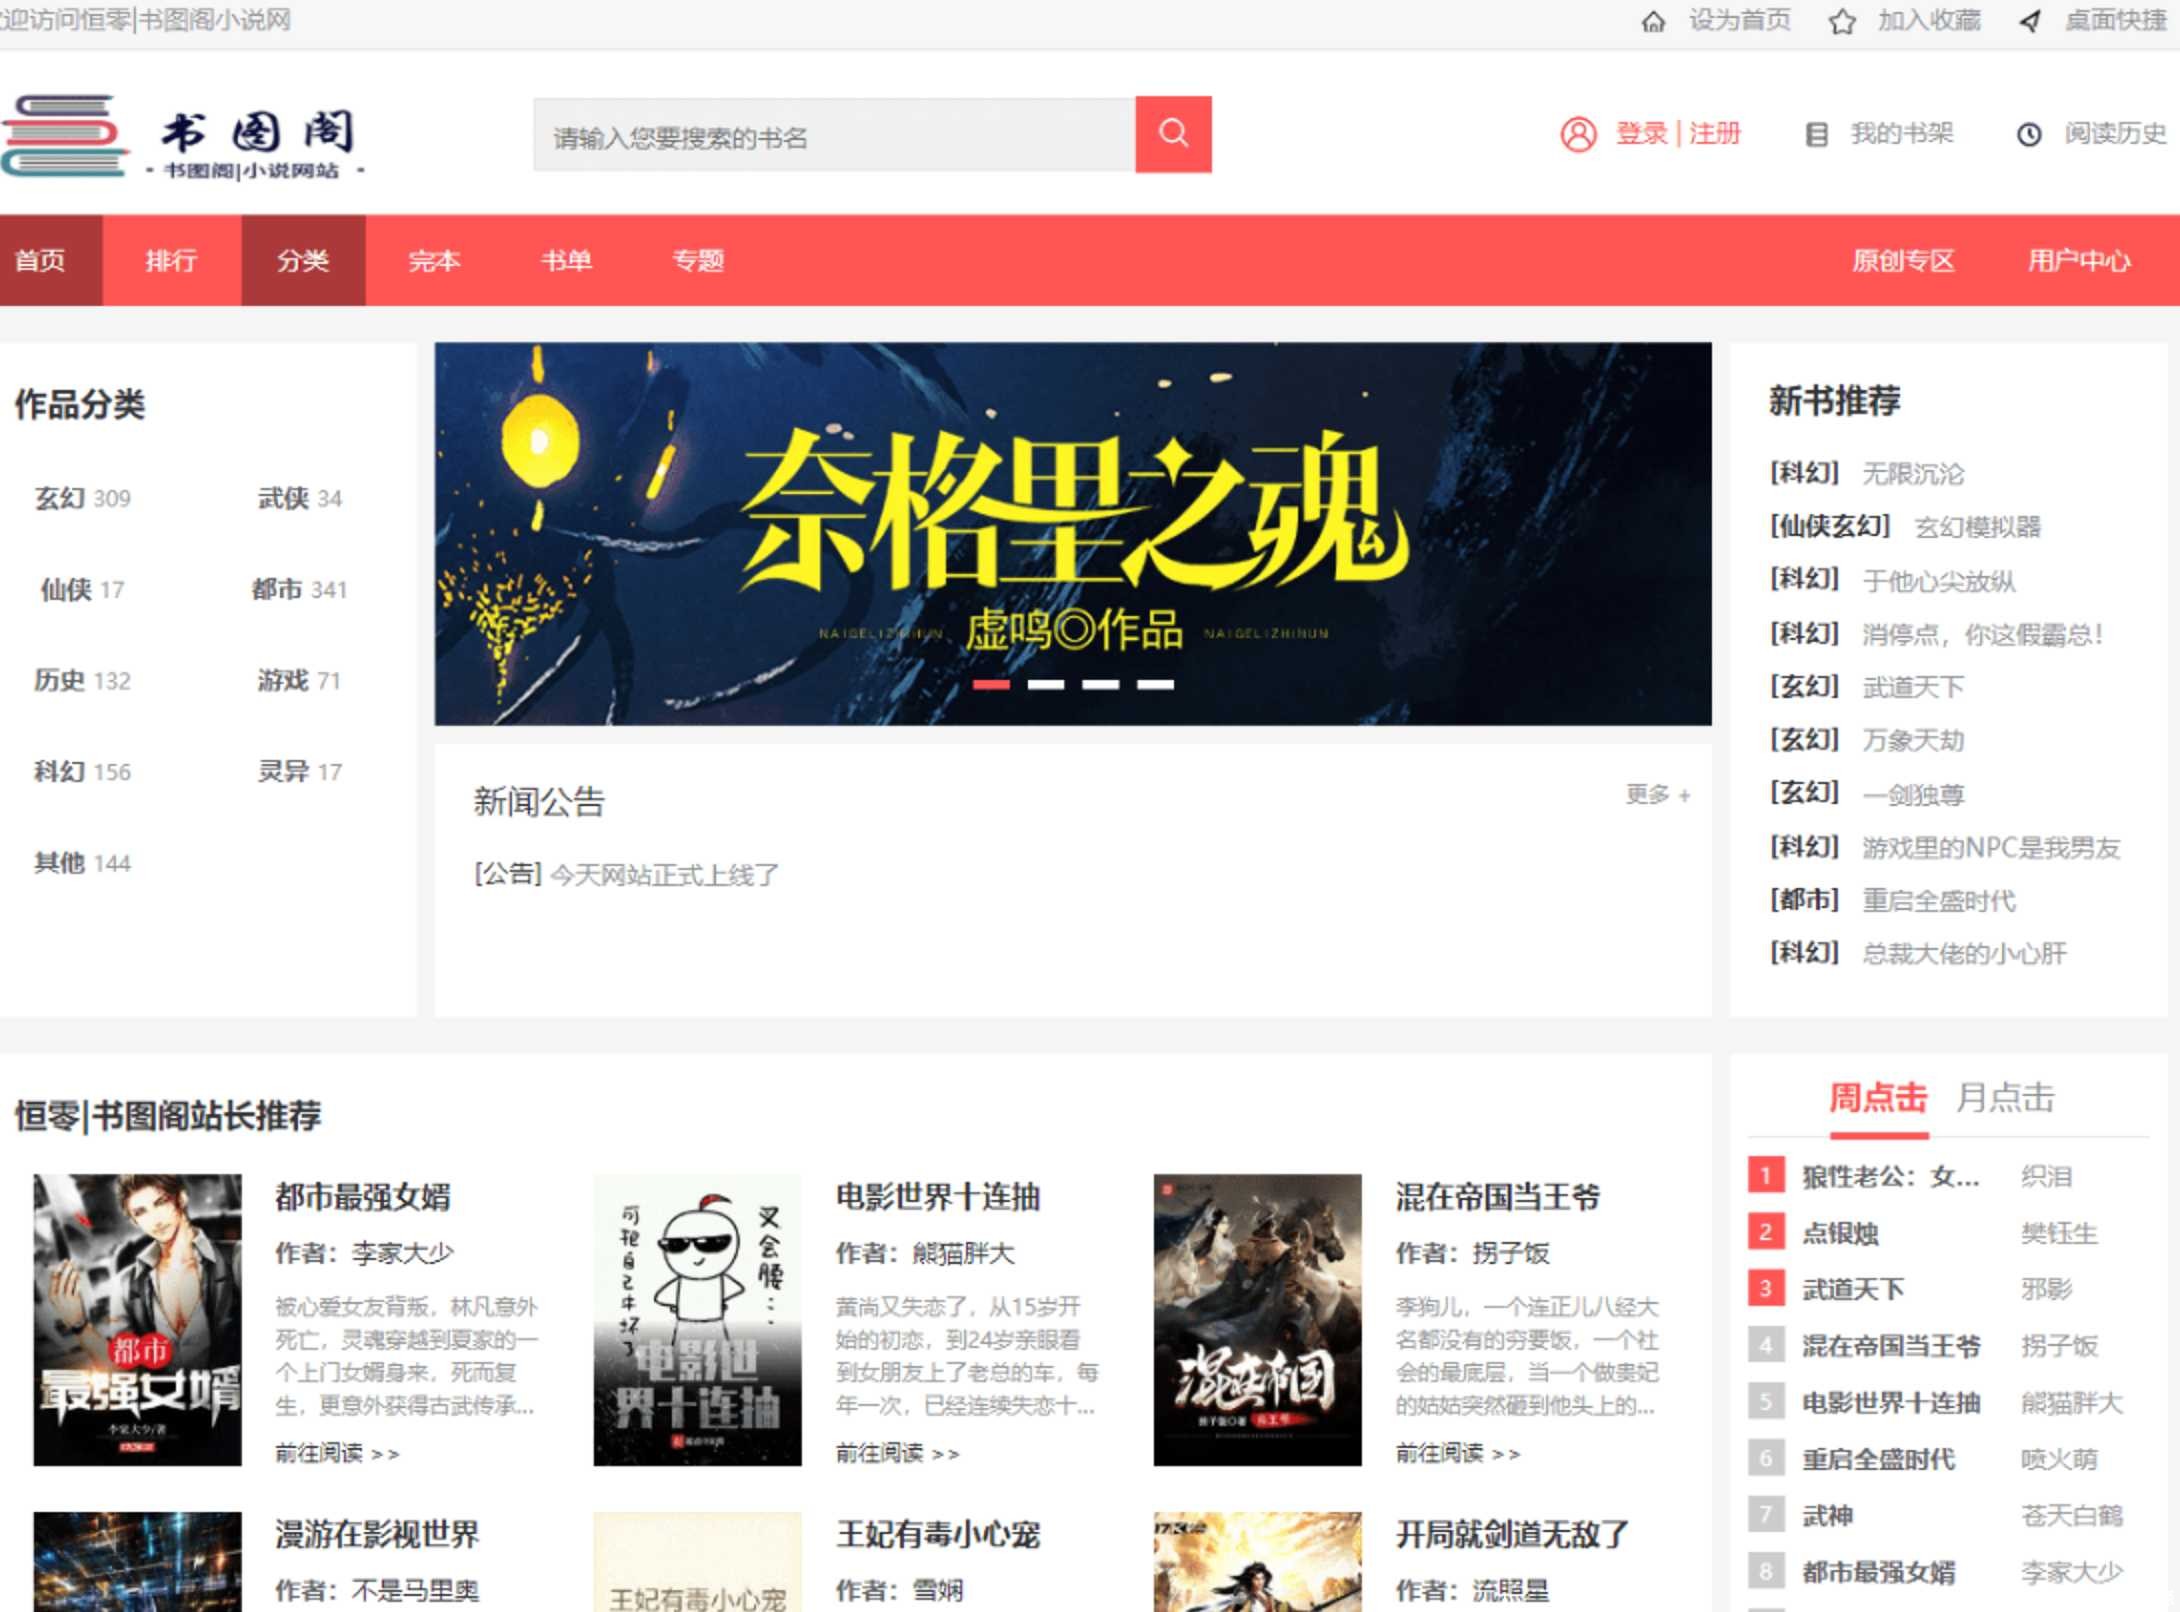The height and width of the screenshot is (1612, 2180).
Task: Open the title 王妃有毒小心宠
Action: [x=937, y=1534]
